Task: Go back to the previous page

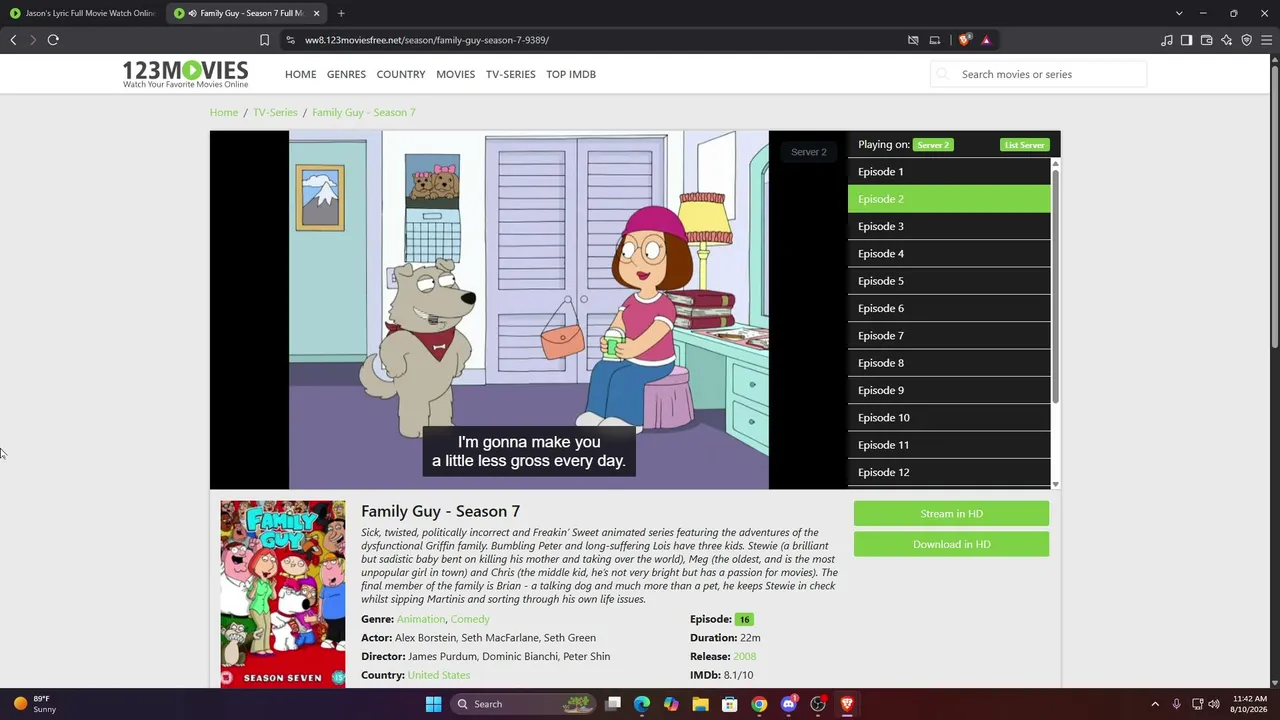Action: (13, 40)
